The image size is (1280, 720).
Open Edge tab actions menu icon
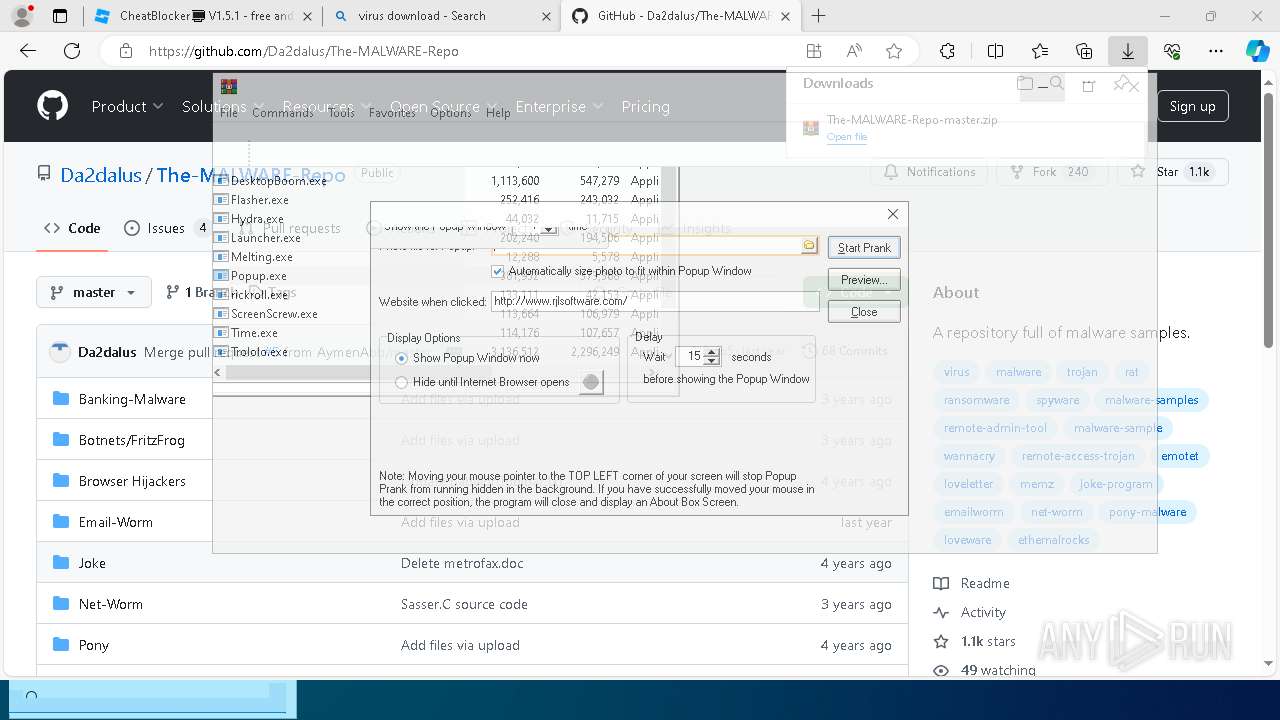tap(60, 16)
